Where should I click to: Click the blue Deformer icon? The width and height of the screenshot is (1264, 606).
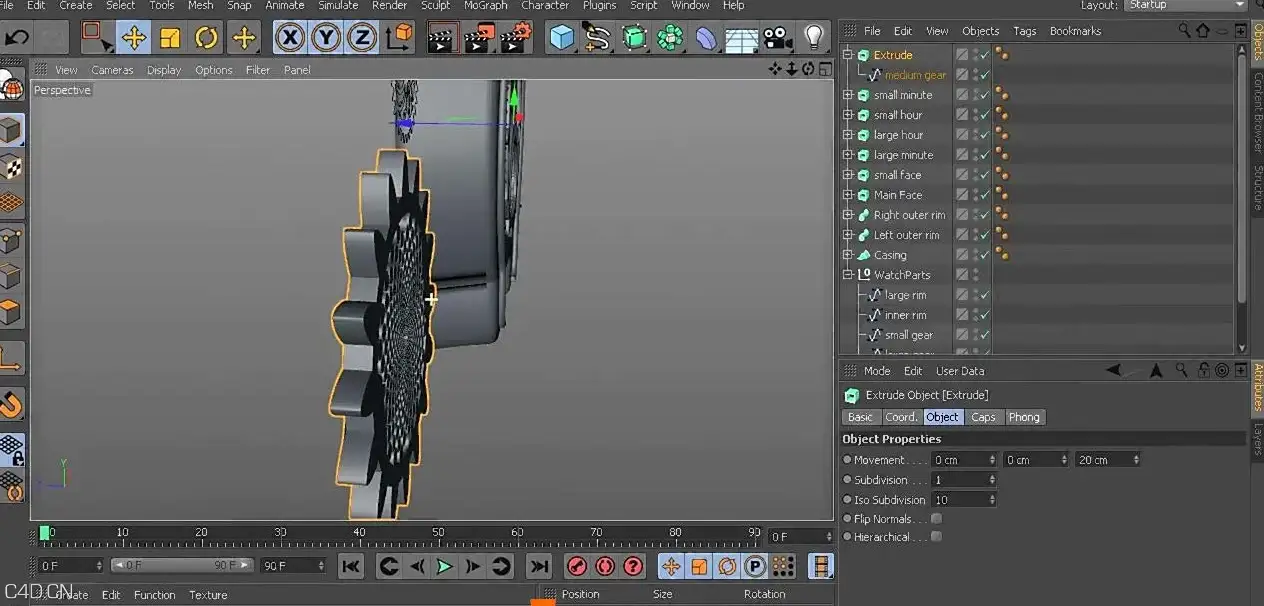(x=706, y=38)
